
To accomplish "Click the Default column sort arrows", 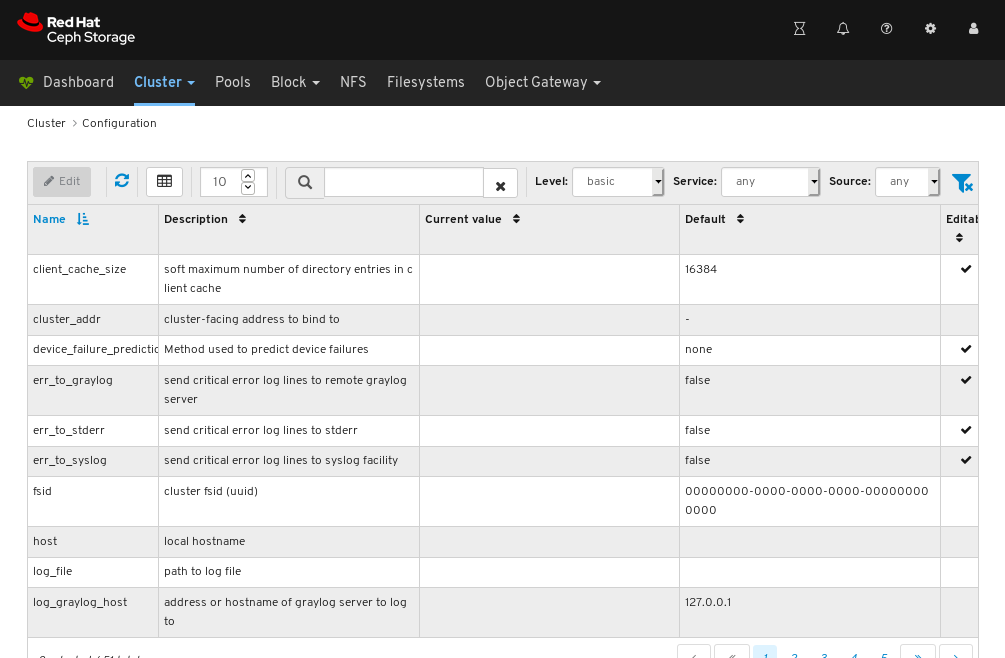I will (740, 219).
